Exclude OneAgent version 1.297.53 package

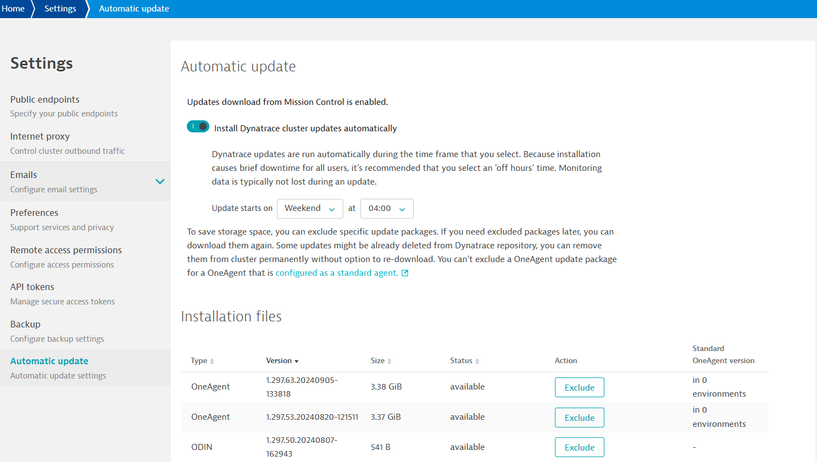(579, 417)
